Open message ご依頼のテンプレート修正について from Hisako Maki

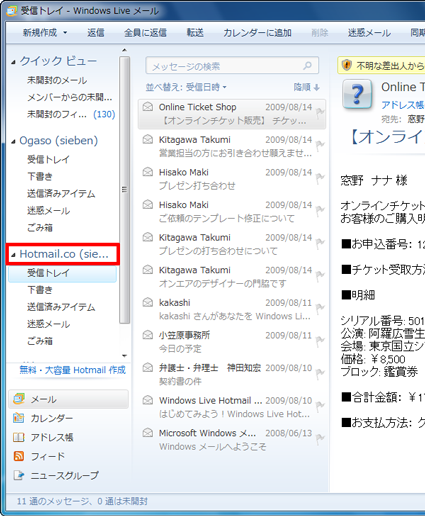pos(232,211)
